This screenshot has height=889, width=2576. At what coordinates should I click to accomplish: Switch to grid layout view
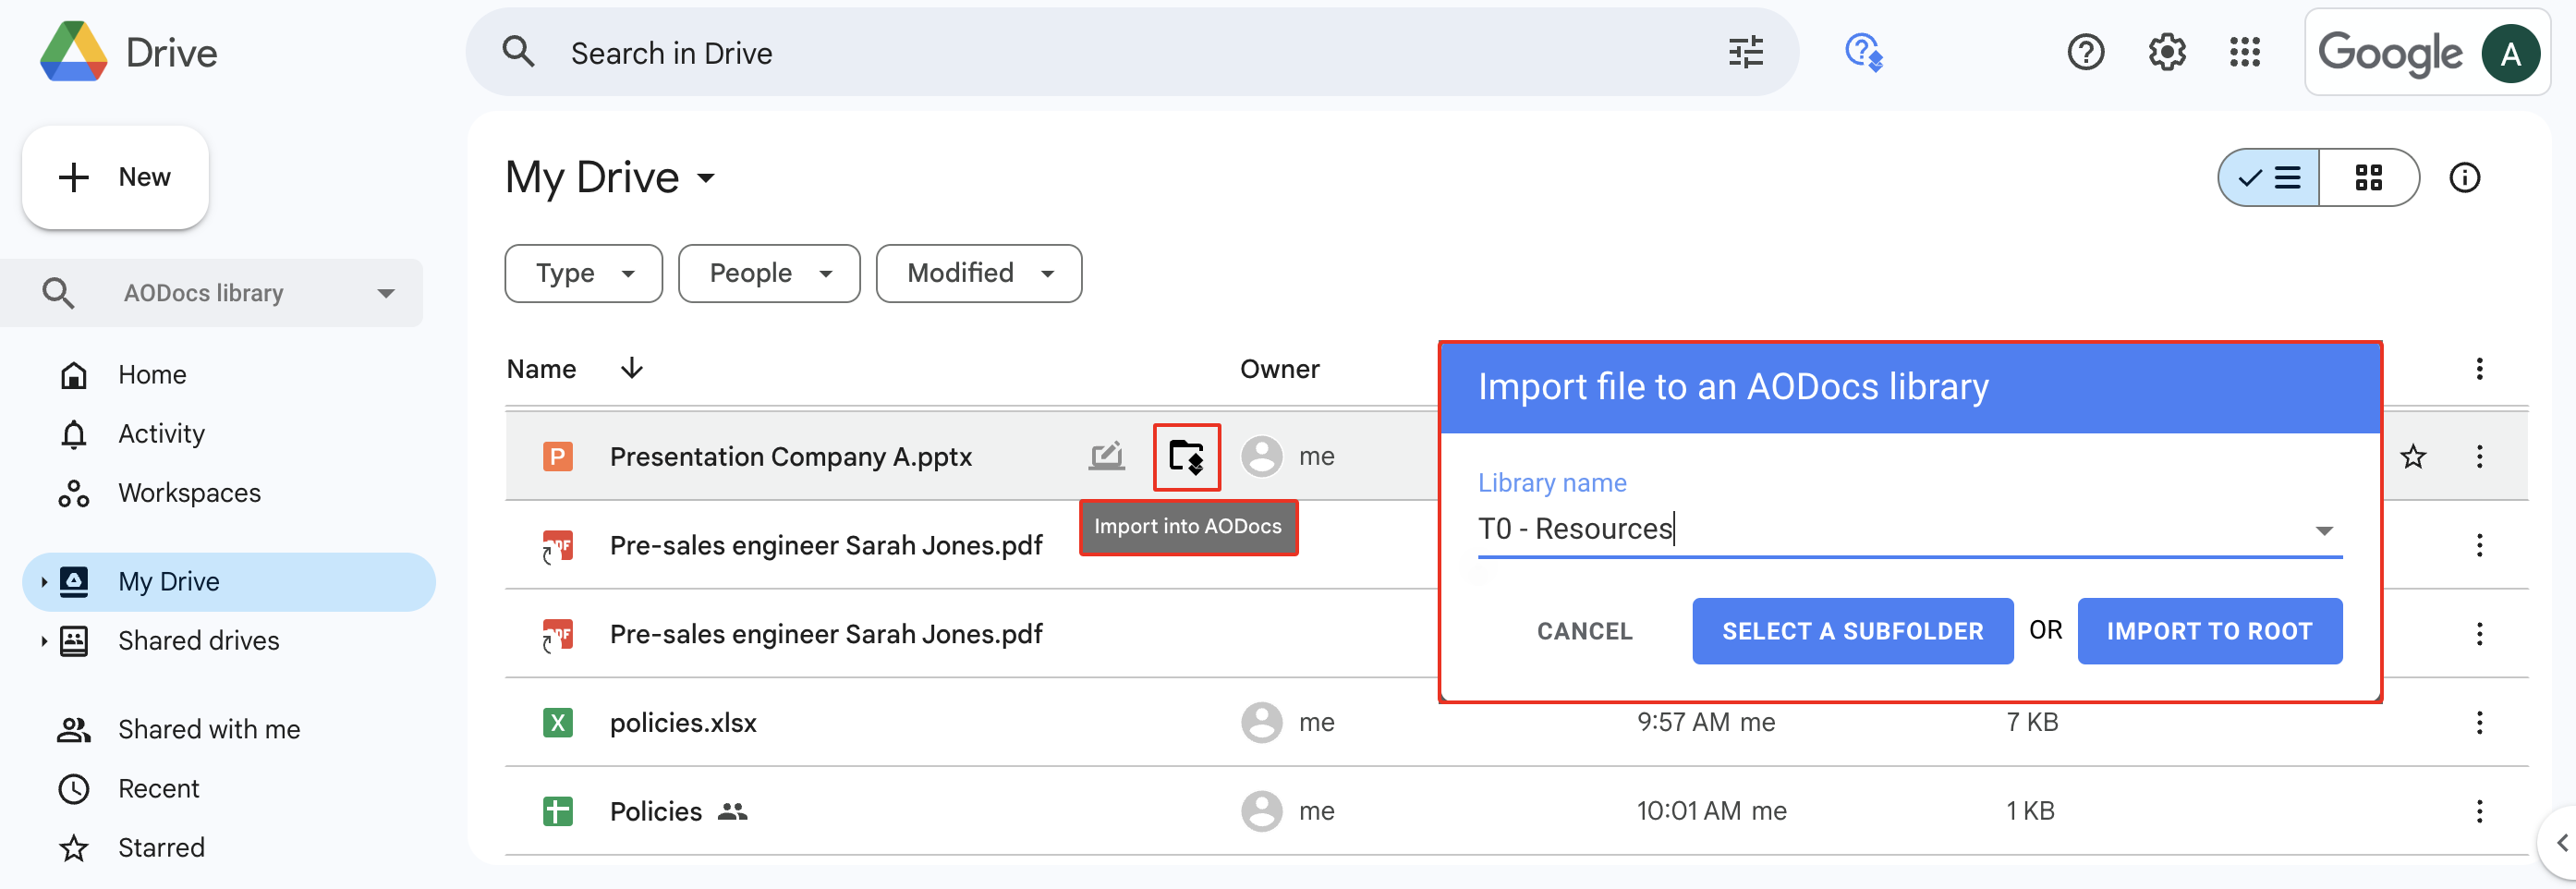click(2369, 178)
